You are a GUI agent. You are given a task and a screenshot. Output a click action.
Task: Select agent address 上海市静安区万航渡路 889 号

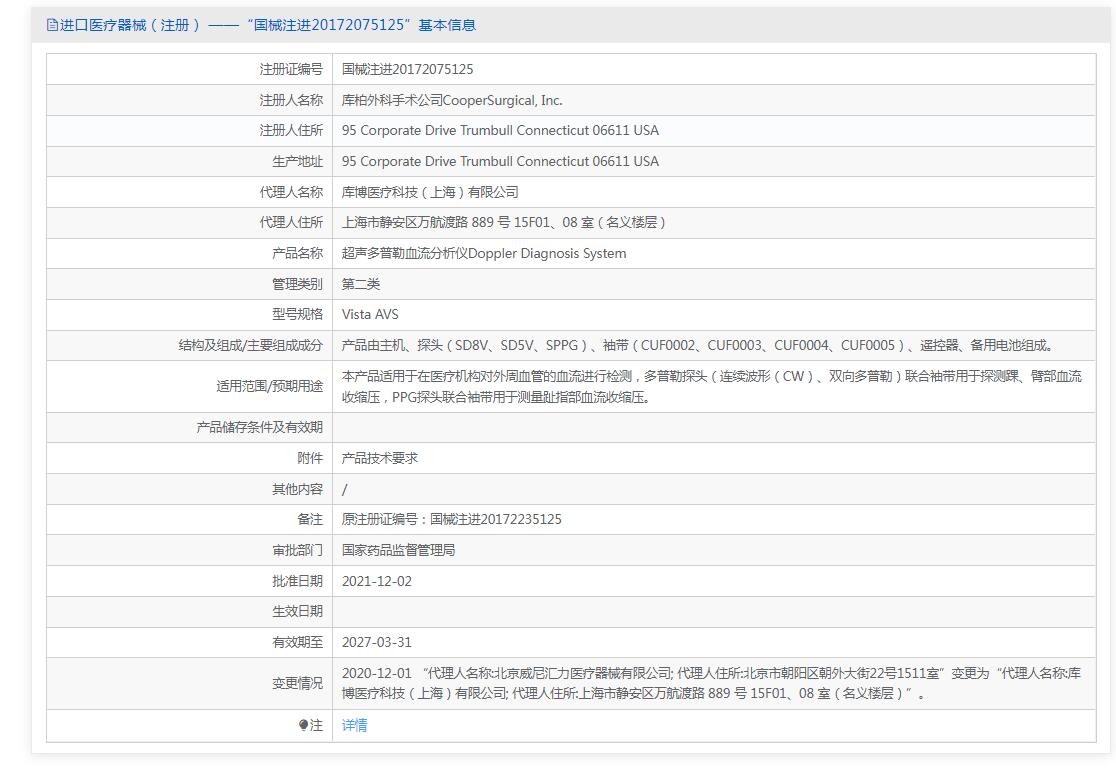[504, 222]
